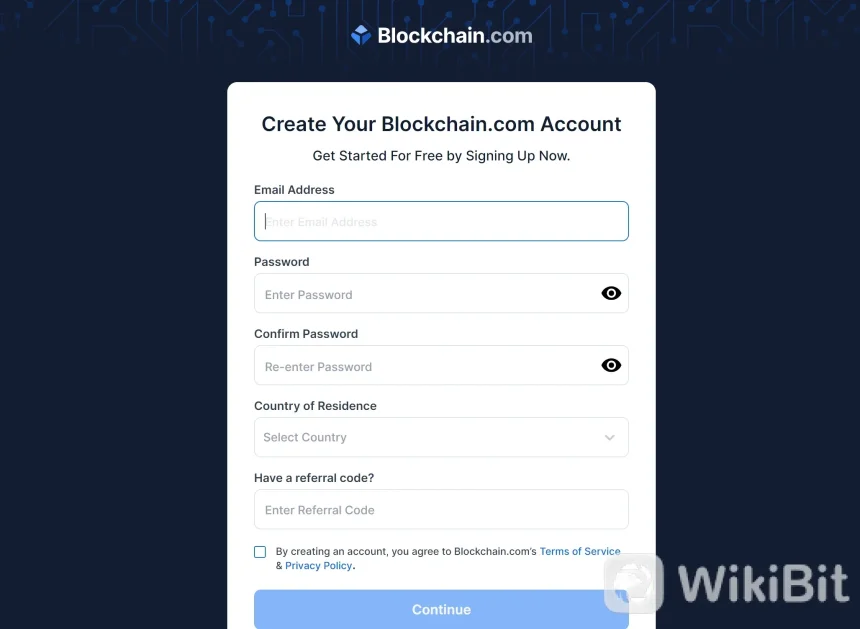The height and width of the screenshot is (629, 860).
Task: Click the Blockchain.com wordmark text
Action: click(x=455, y=36)
